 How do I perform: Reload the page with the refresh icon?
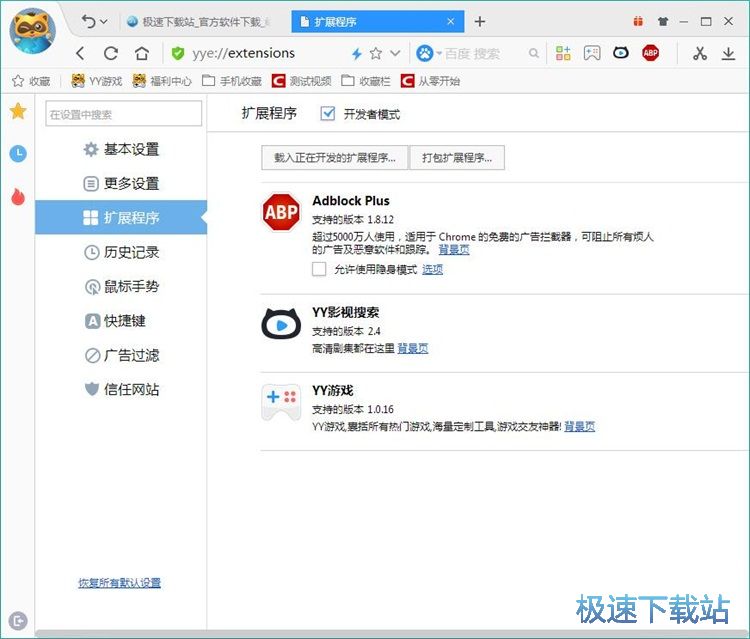[x=111, y=53]
